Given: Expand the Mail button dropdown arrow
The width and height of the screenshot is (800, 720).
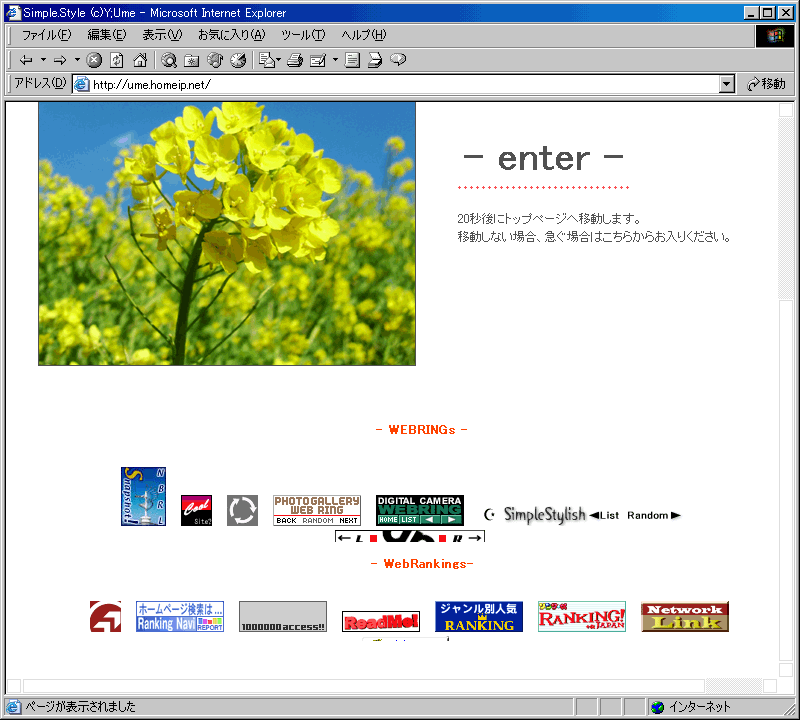Looking at the screenshot, I should pyautogui.click(x=279, y=60).
